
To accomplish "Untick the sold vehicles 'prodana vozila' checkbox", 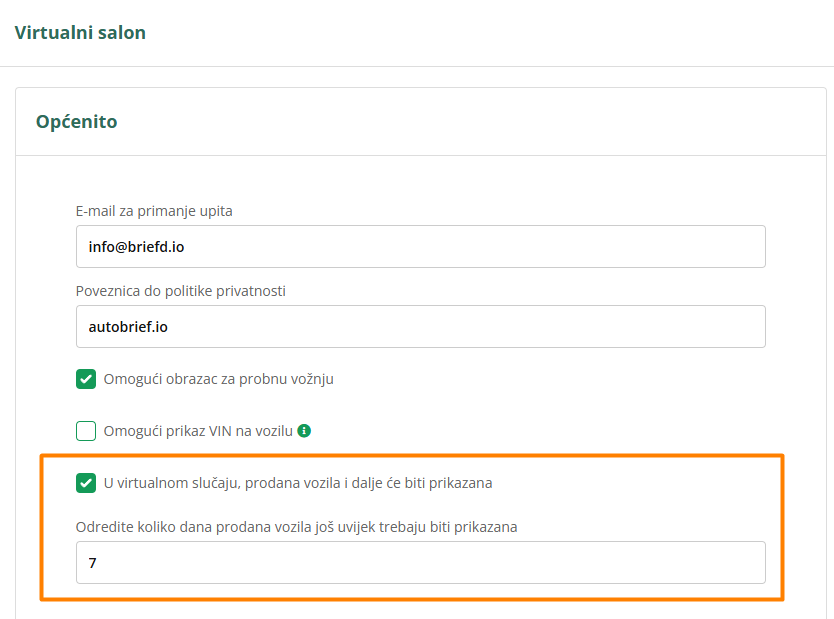I will point(86,483).
